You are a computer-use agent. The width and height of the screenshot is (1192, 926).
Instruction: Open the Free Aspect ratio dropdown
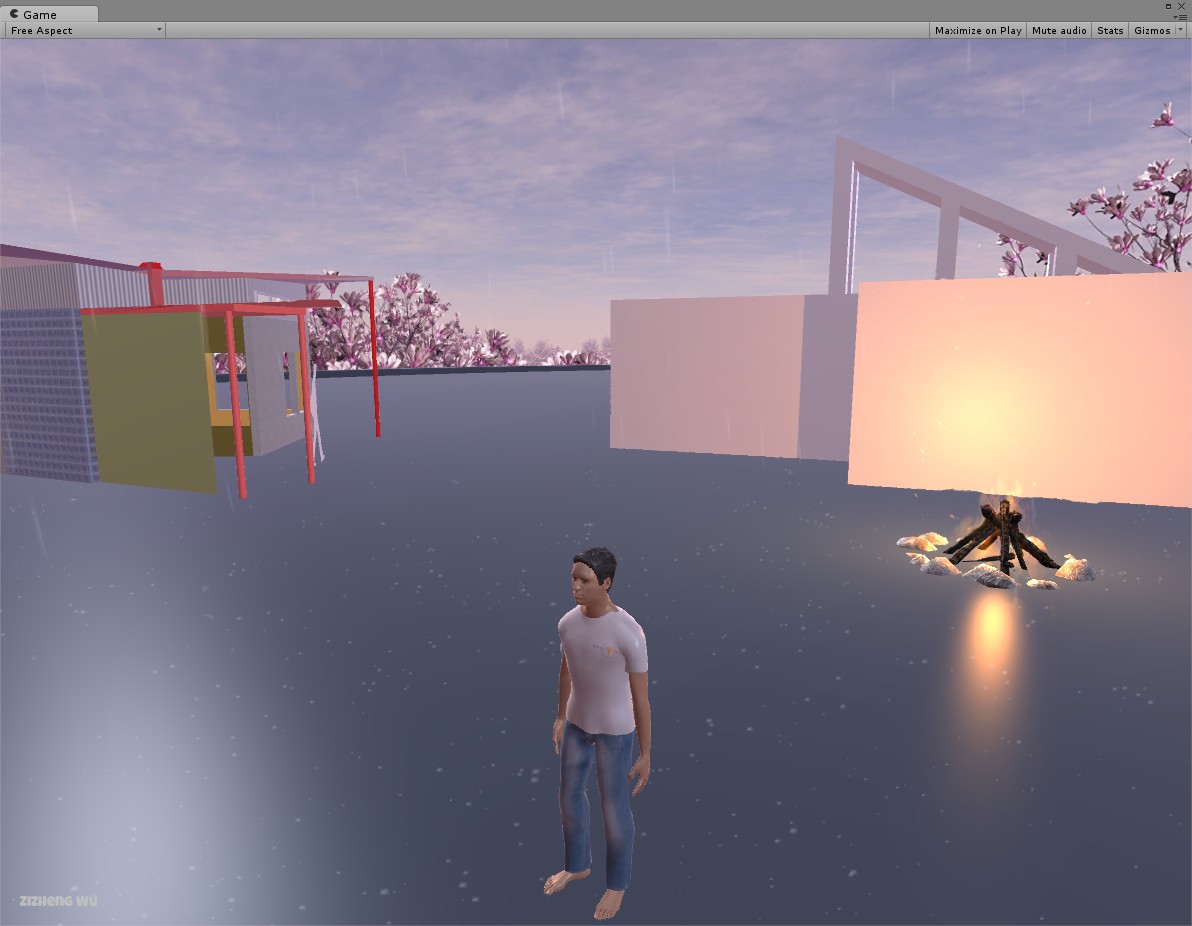tap(85, 30)
